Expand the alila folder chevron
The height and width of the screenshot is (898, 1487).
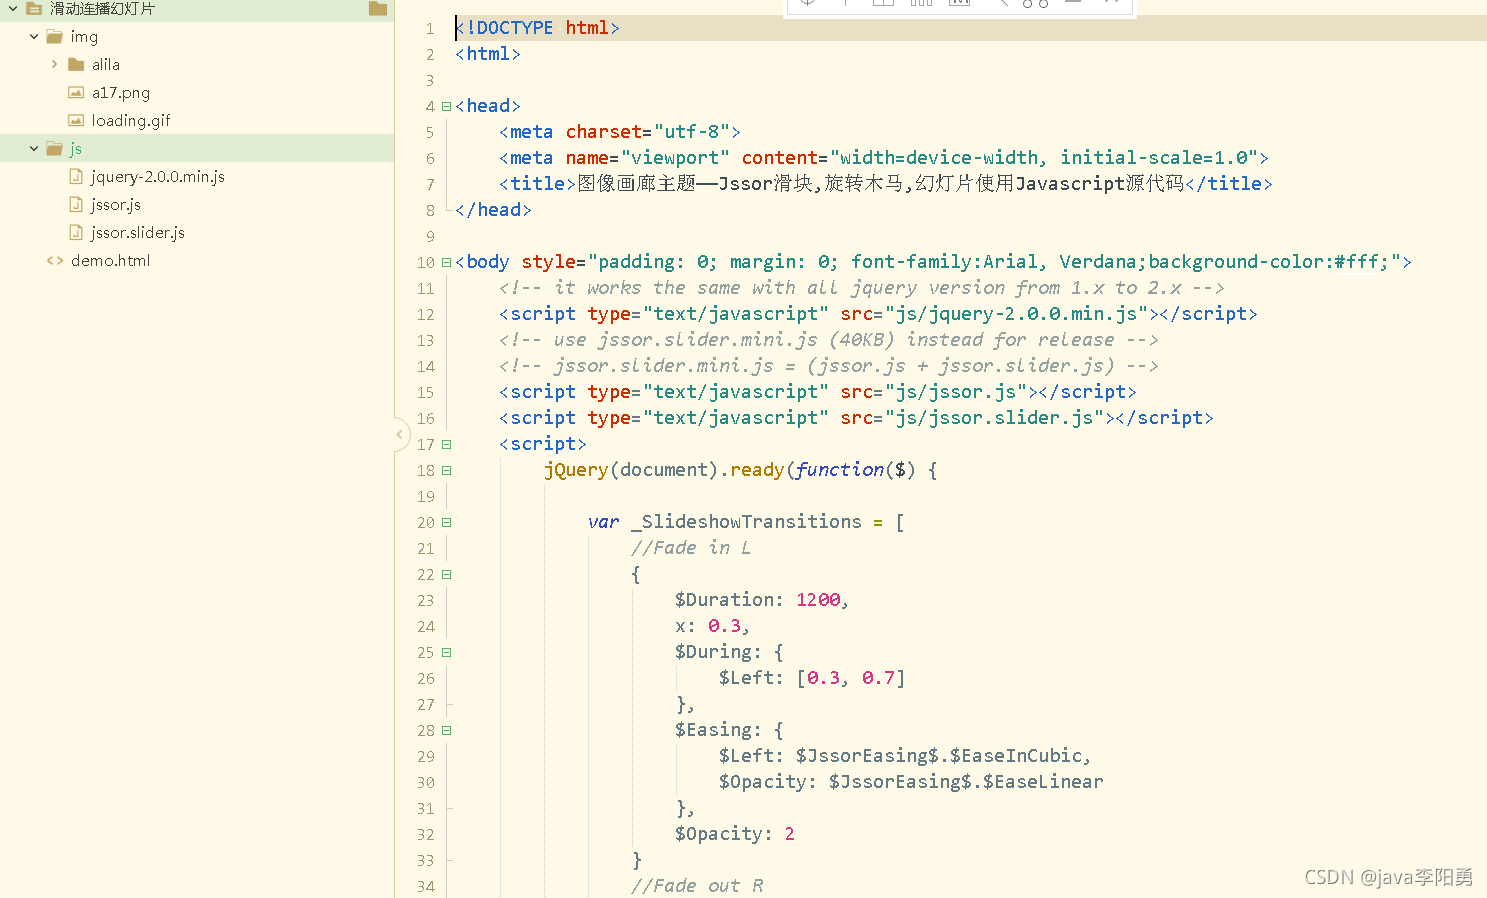tap(54, 64)
